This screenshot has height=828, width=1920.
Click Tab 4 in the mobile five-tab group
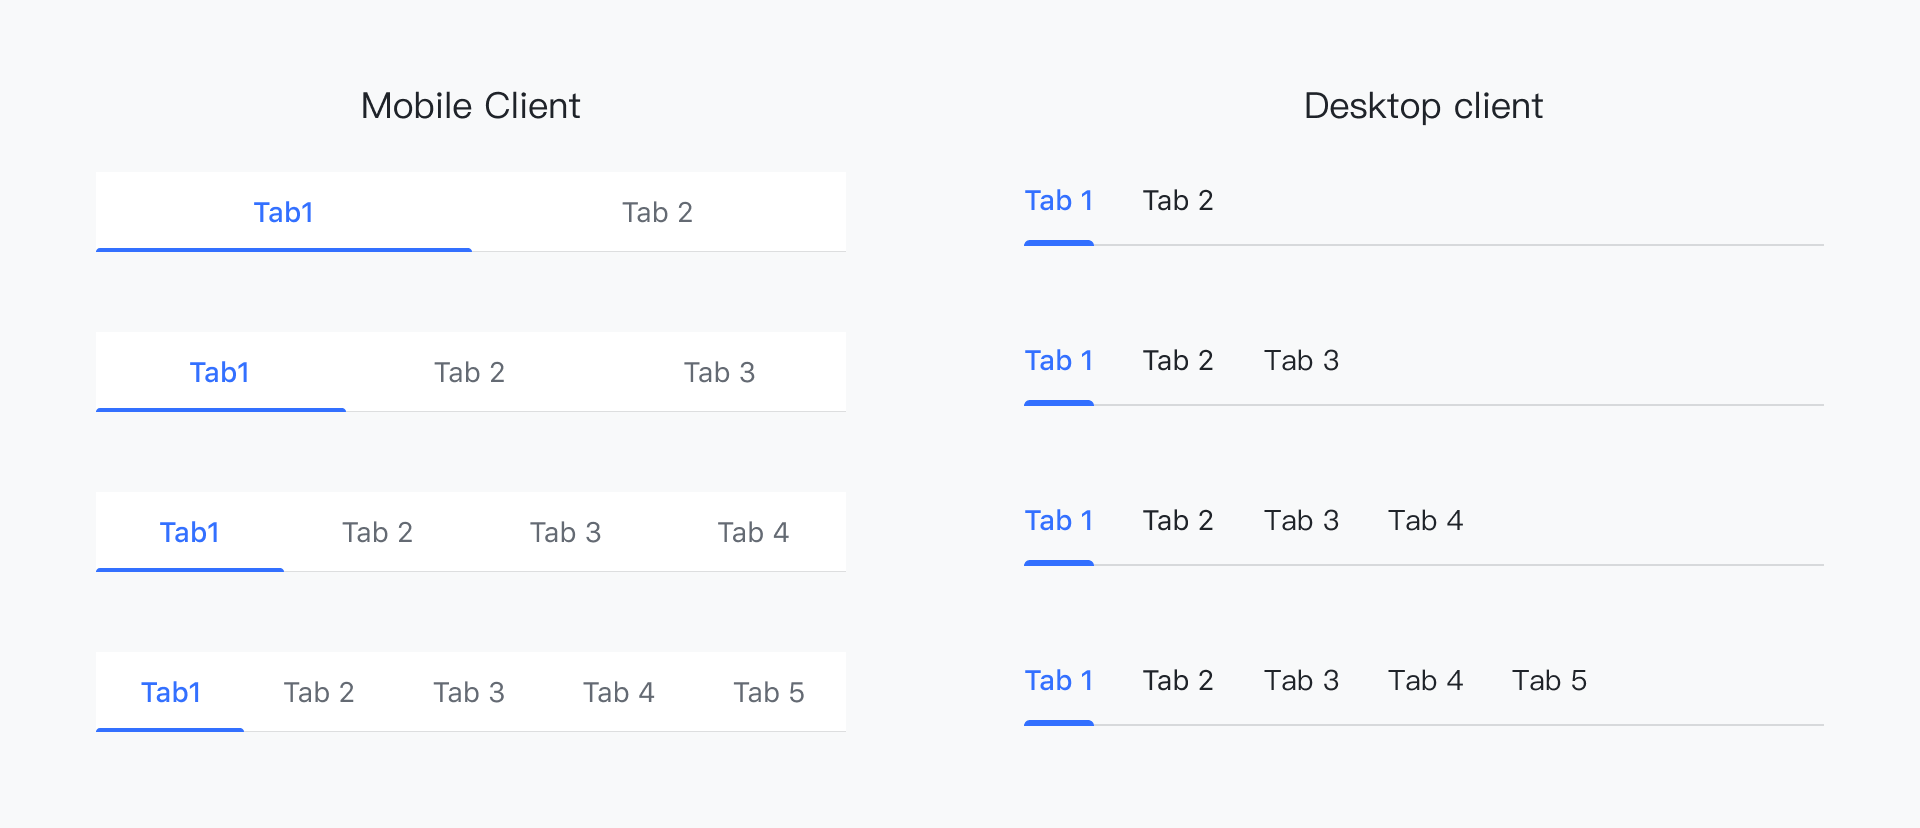pyautogui.click(x=618, y=692)
